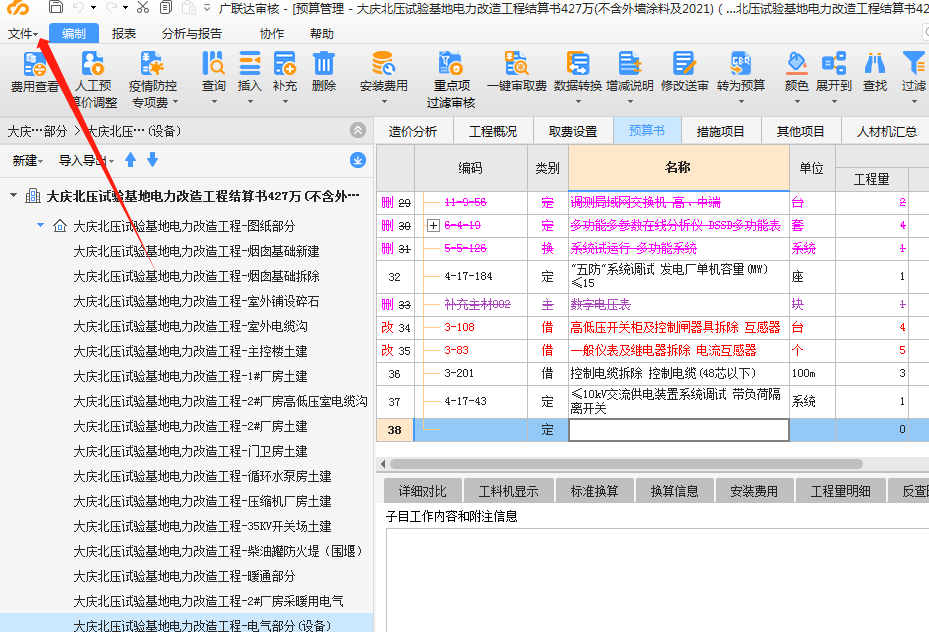Open the 导入导出 dropdown
Screen dimensions: 929x632
(86, 161)
